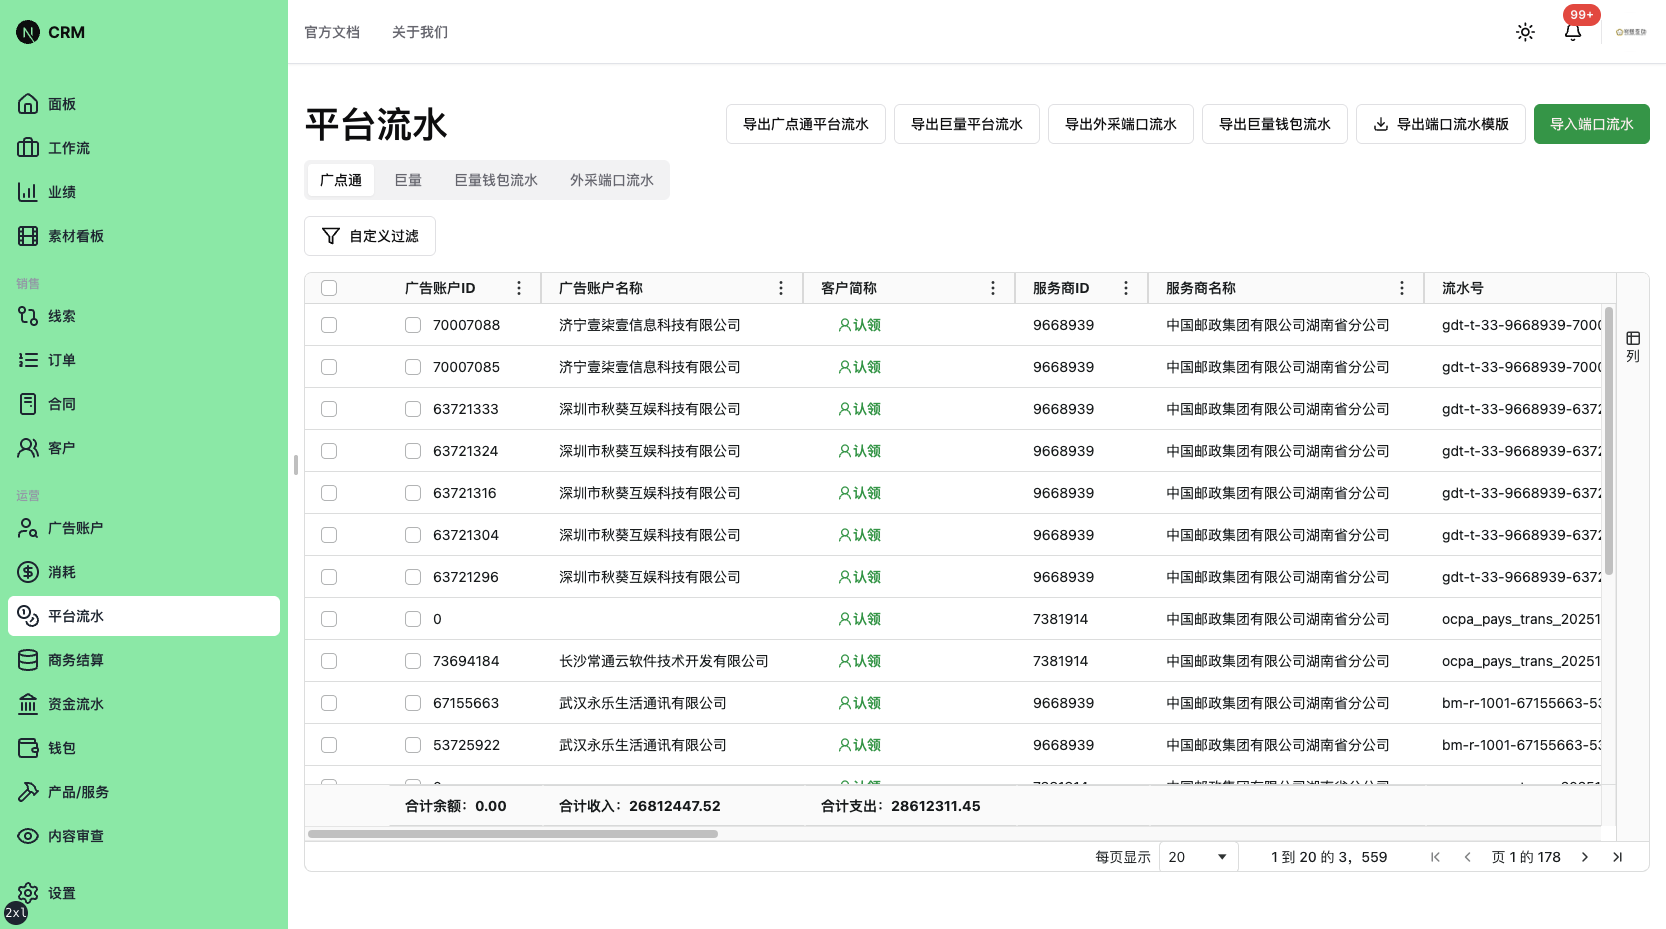Viewport: 1666px width, 929px height.
Task: Click the green 导入端口流水 button
Action: 1591,124
